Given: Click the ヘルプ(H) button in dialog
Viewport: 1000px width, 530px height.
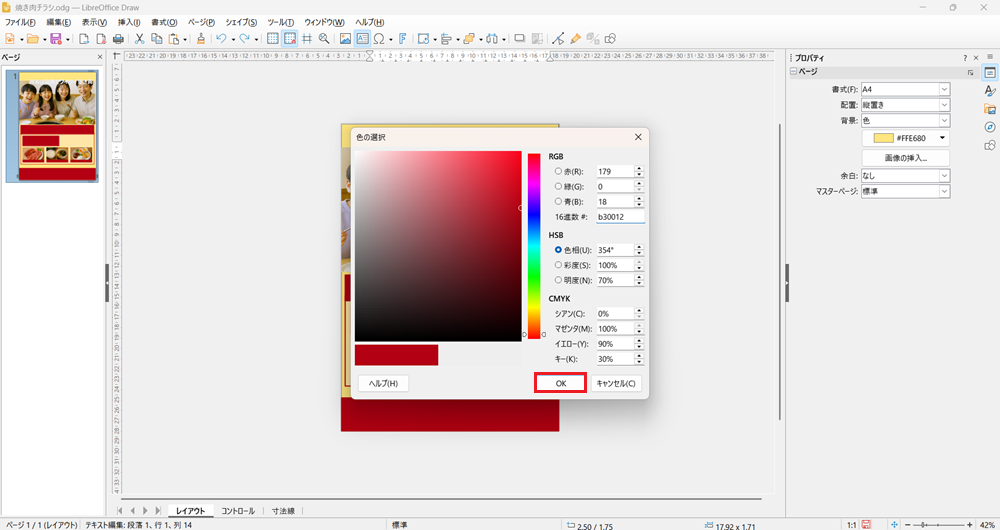Looking at the screenshot, I should pyautogui.click(x=383, y=383).
